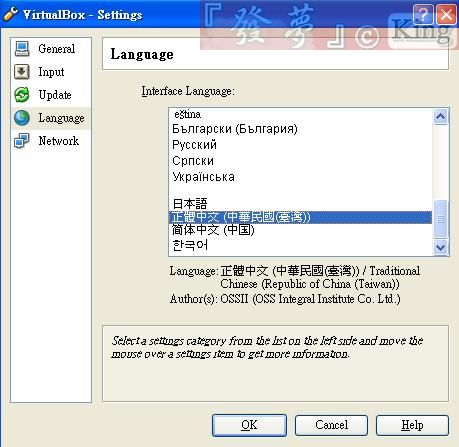Click the language list scrollbar thumb
This screenshot has height=447, width=459.
440,219
